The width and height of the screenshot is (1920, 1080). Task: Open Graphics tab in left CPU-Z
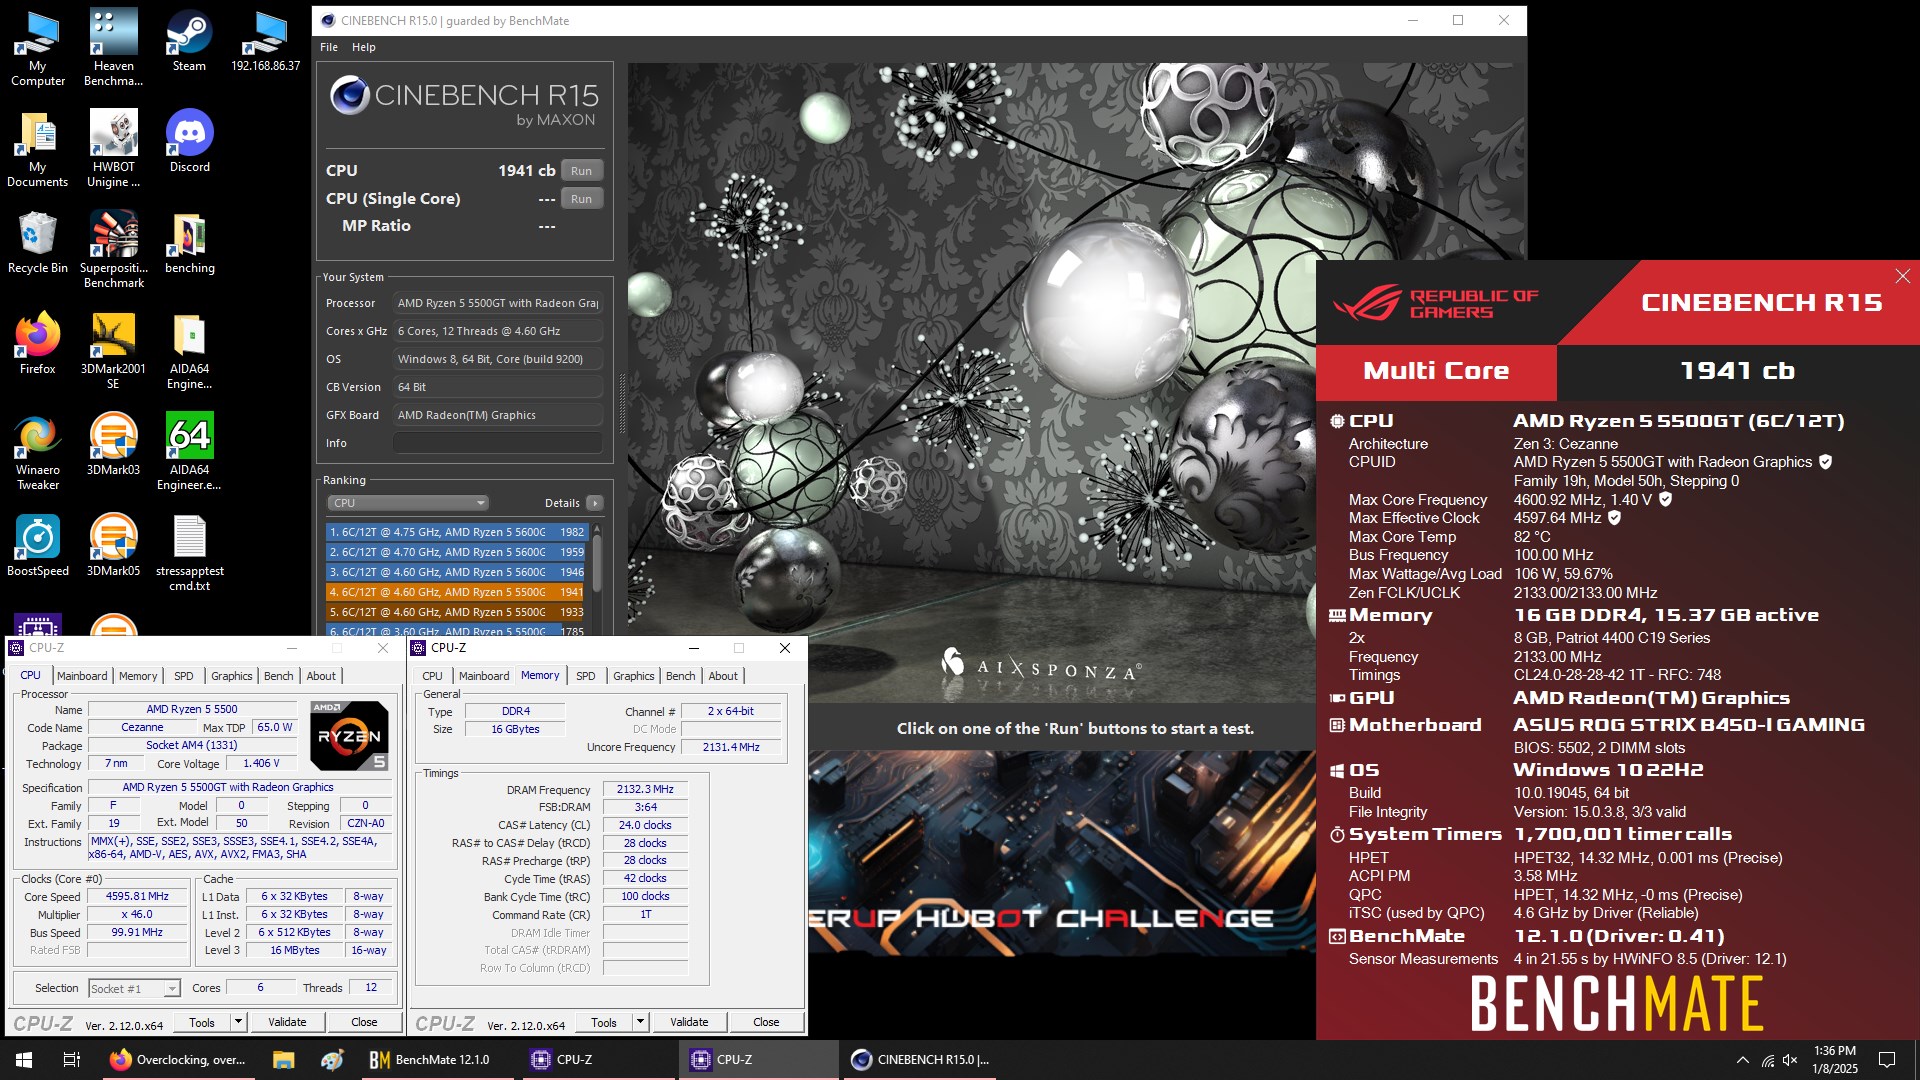231,676
